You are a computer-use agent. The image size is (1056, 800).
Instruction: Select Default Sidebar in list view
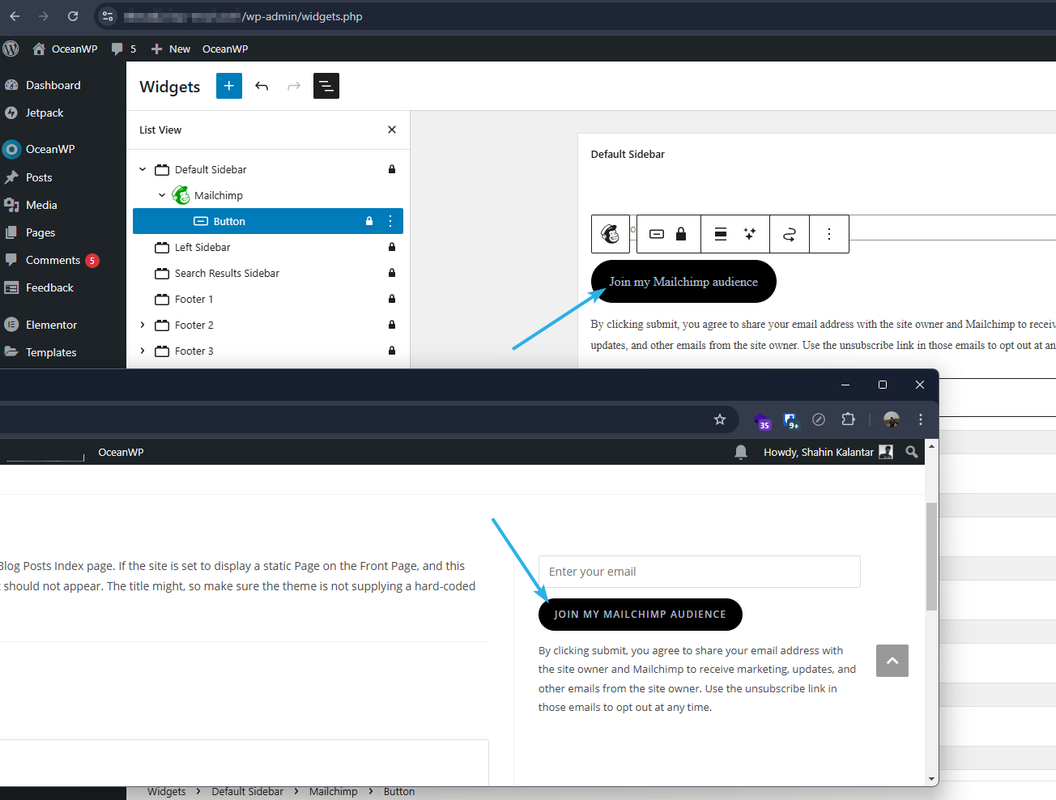(x=211, y=169)
